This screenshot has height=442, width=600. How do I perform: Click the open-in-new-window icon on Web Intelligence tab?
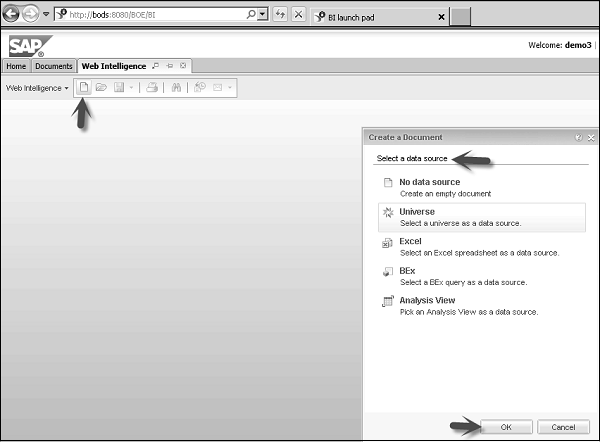pyautogui.click(x=155, y=66)
